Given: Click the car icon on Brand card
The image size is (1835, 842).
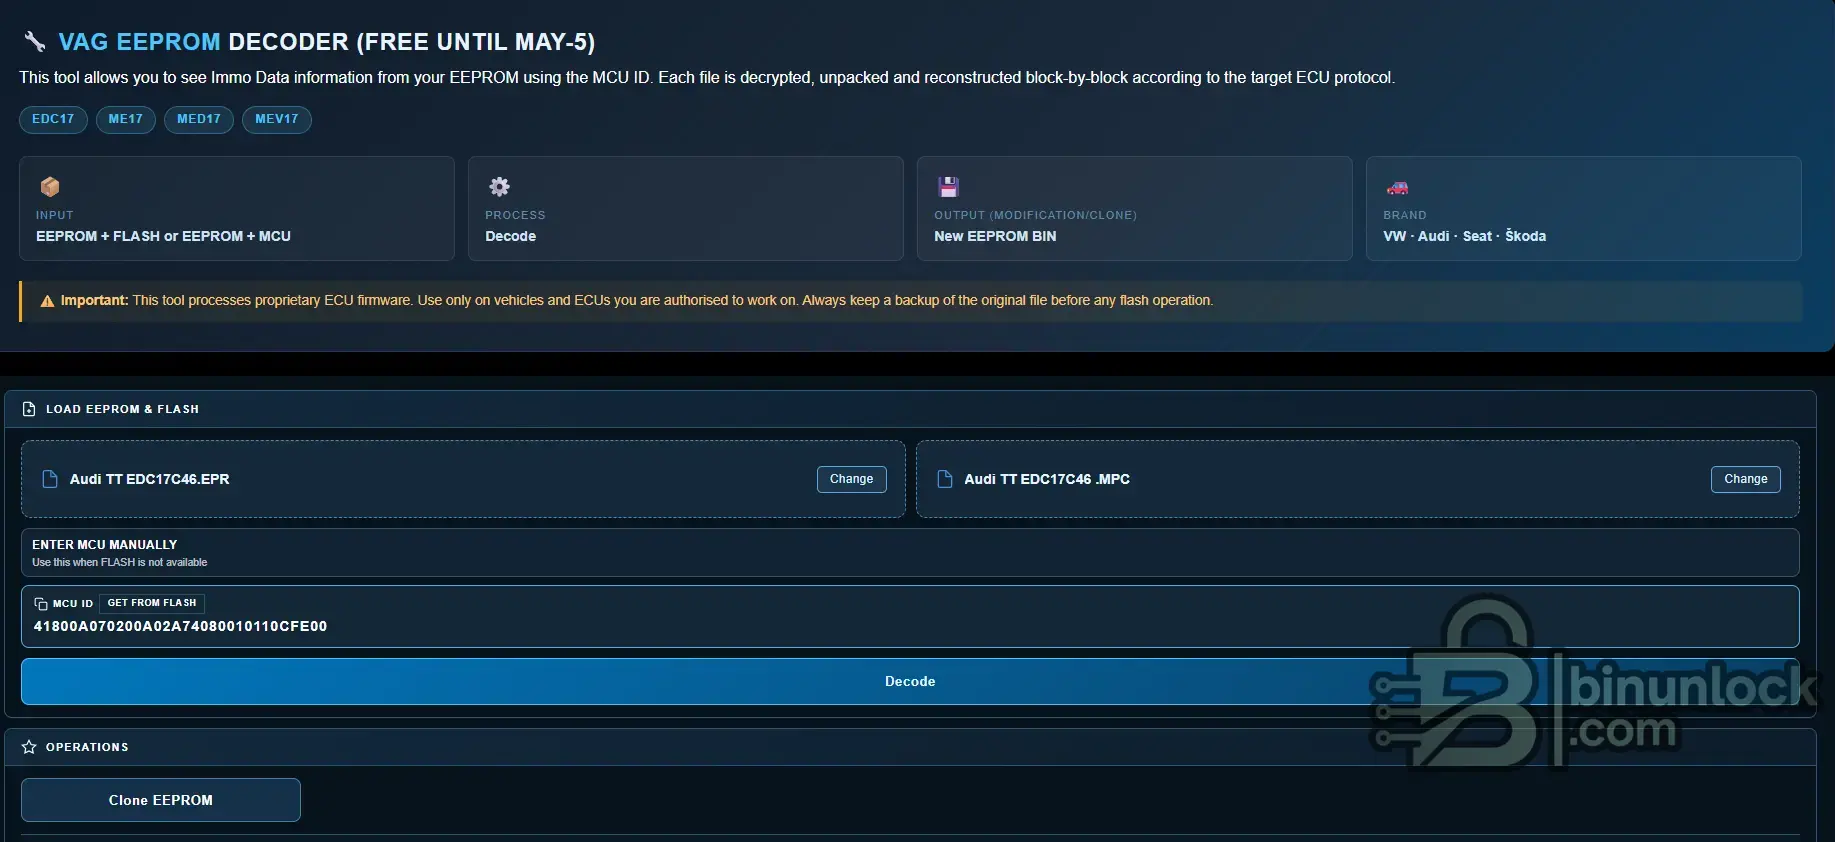Looking at the screenshot, I should pos(1397,188).
